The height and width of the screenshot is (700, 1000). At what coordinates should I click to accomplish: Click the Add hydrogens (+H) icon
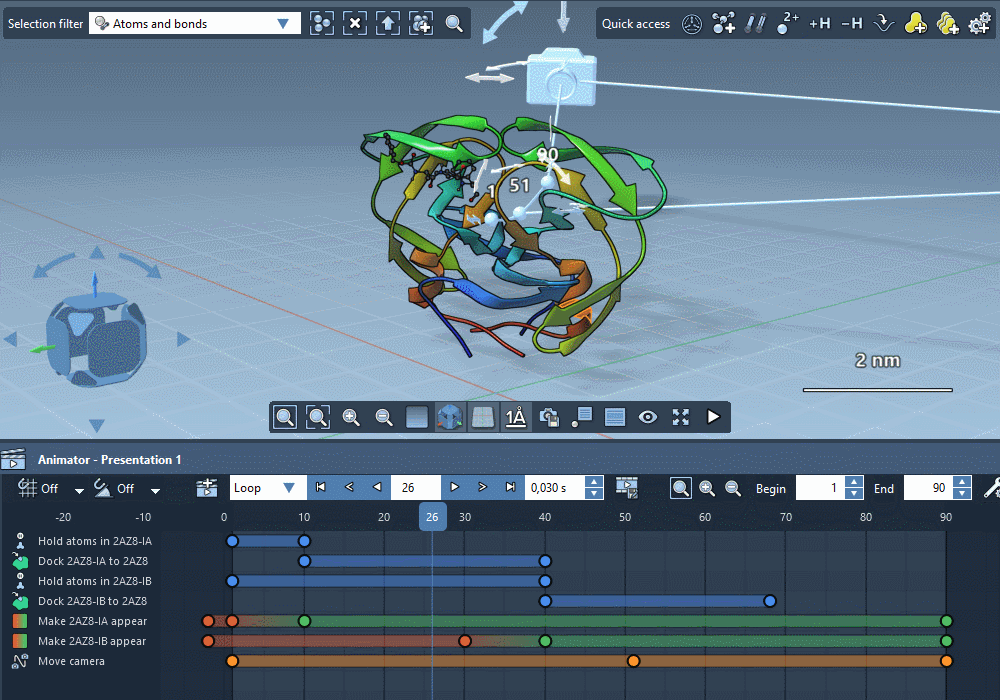[820, 23]
